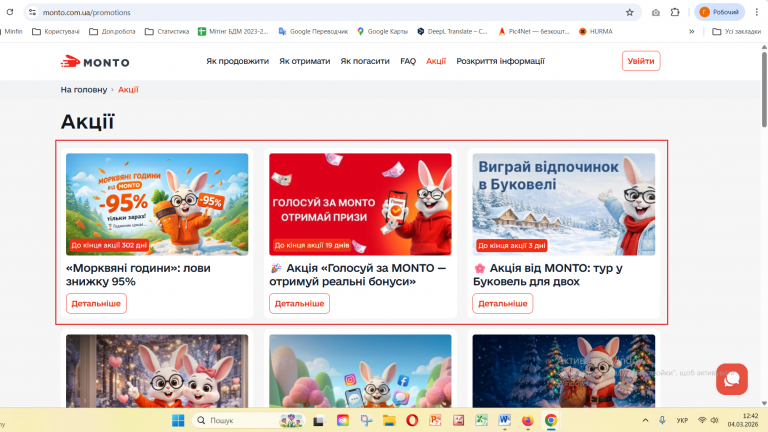768x432 pixels.
Task: Switch to Firefox in the taskbar
Action: pos(528,420)
